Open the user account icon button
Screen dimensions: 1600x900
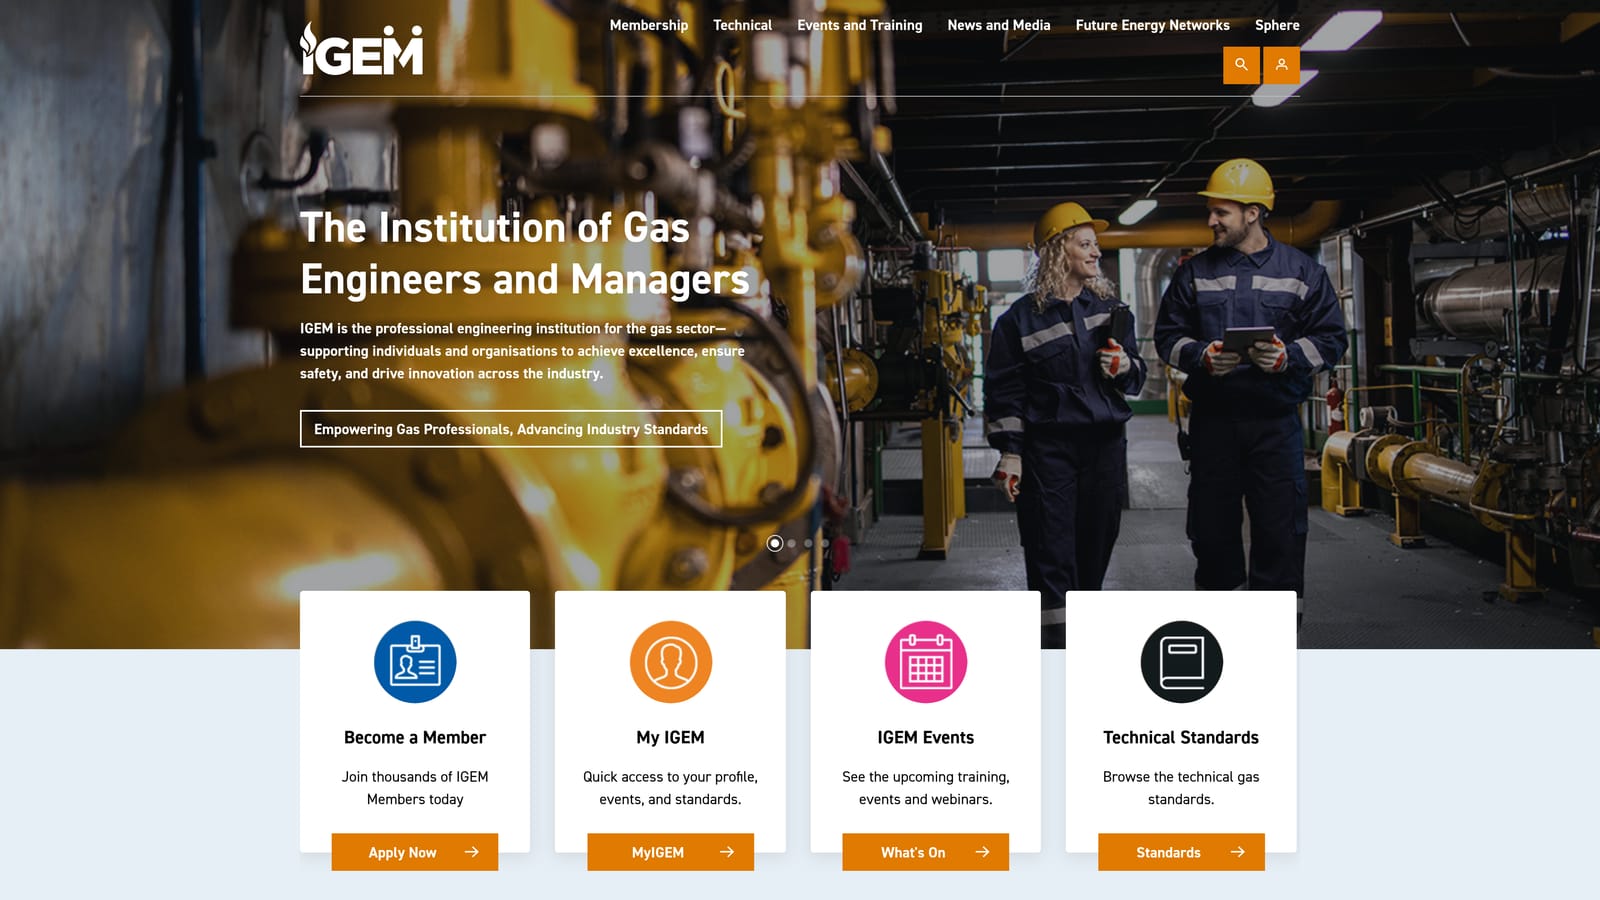pos(1281,65)
